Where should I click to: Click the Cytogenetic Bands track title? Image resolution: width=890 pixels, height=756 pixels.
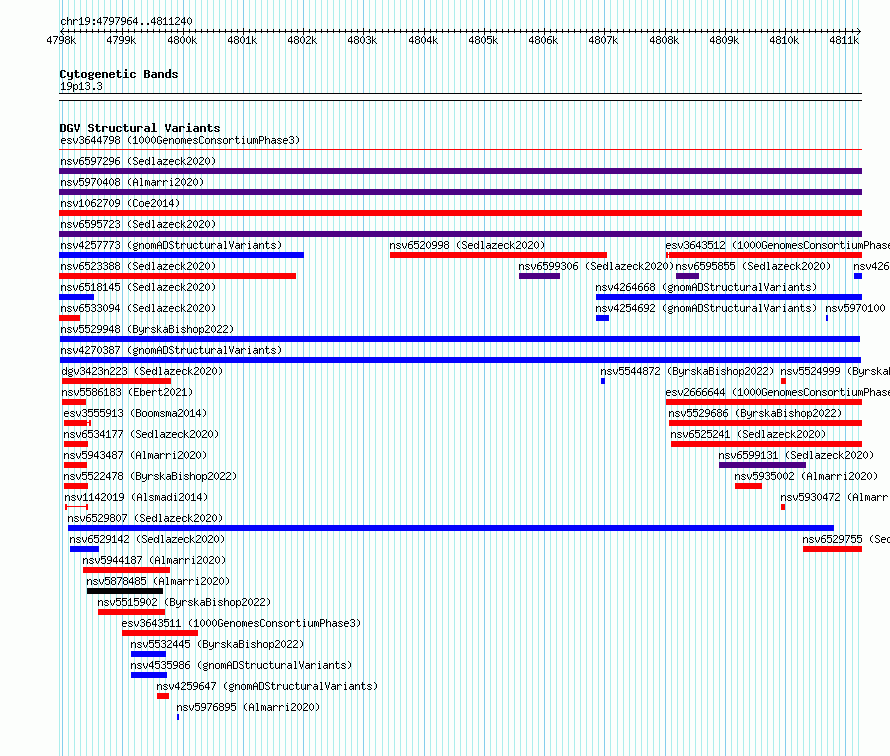click(x=119, y=74)
